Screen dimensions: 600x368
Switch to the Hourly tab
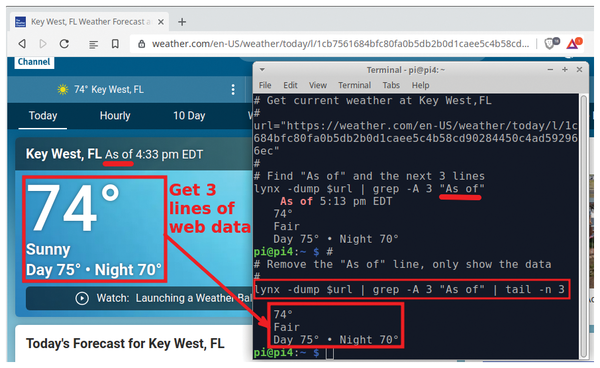[115, 116]
